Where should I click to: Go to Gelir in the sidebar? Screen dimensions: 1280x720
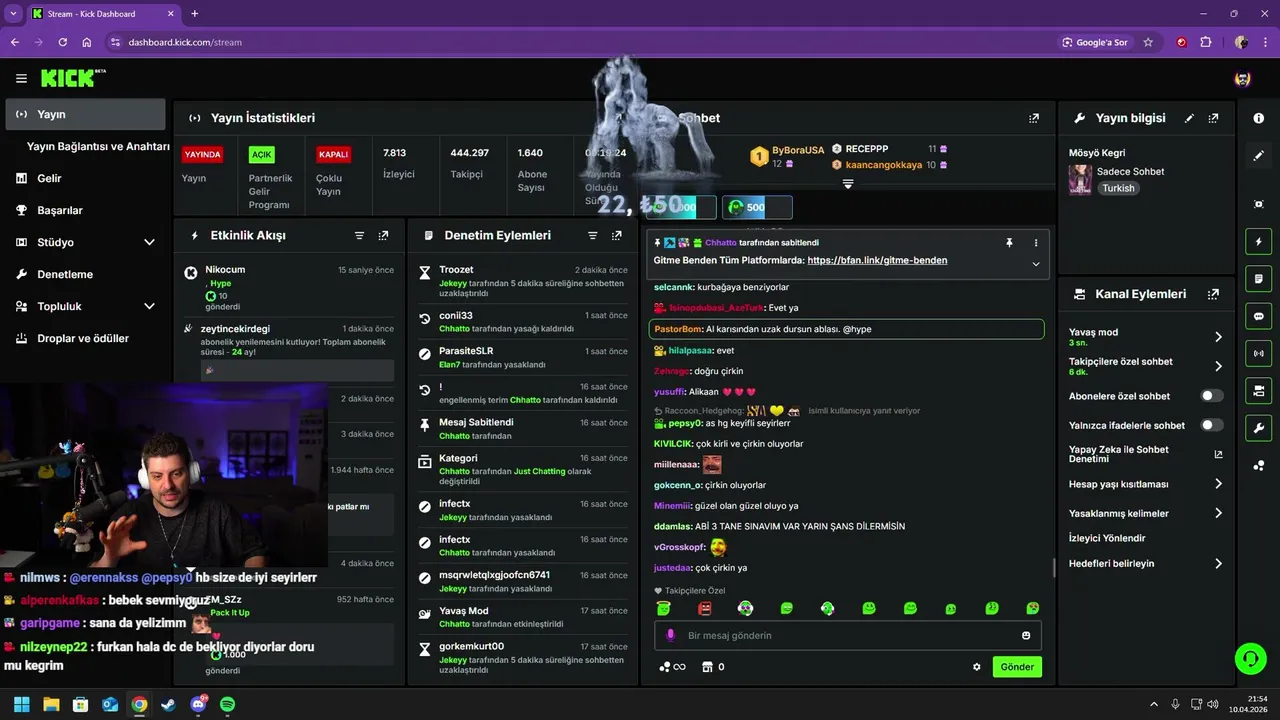[86, 178]
